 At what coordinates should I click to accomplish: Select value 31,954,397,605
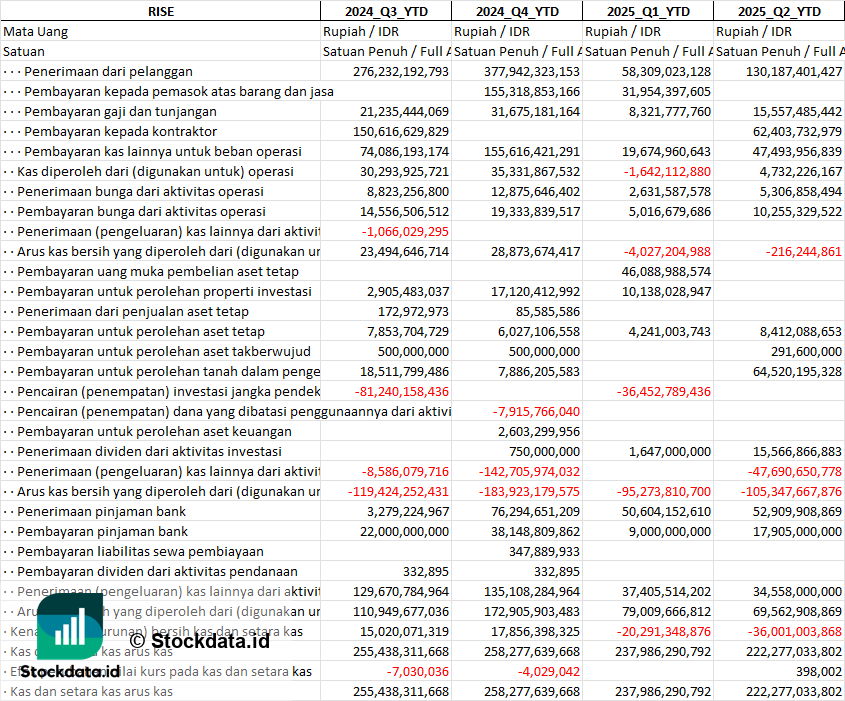[x=666, y=91]
